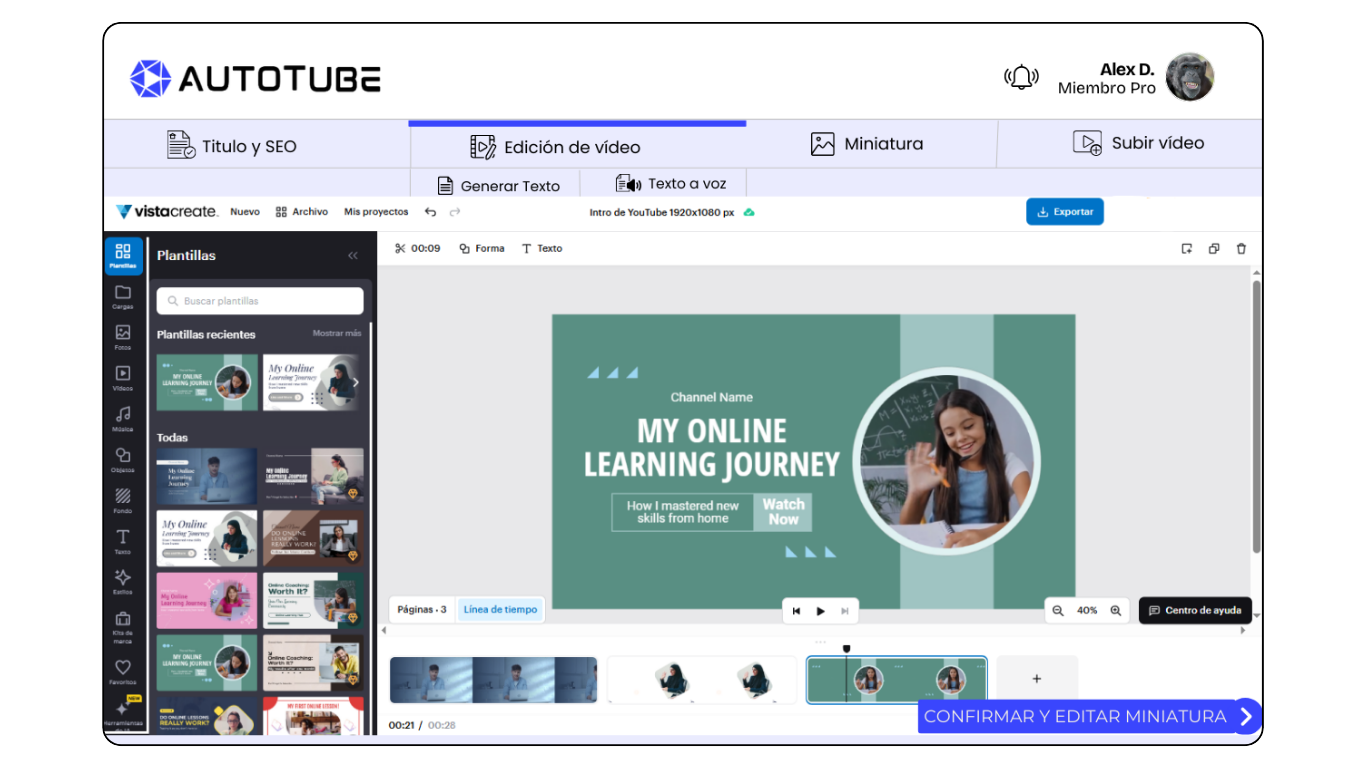Zoom in with magnifier plus icon
Image resolution: width=1366 pixels, height=768 pixels.
[1116, 610]
